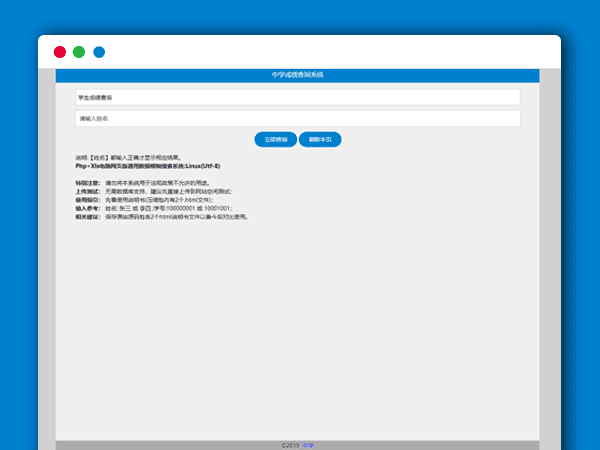Click the red window control dot
The width and height of the screenshot is (600, 450).
pyautogui.click(x=60, y=52)
